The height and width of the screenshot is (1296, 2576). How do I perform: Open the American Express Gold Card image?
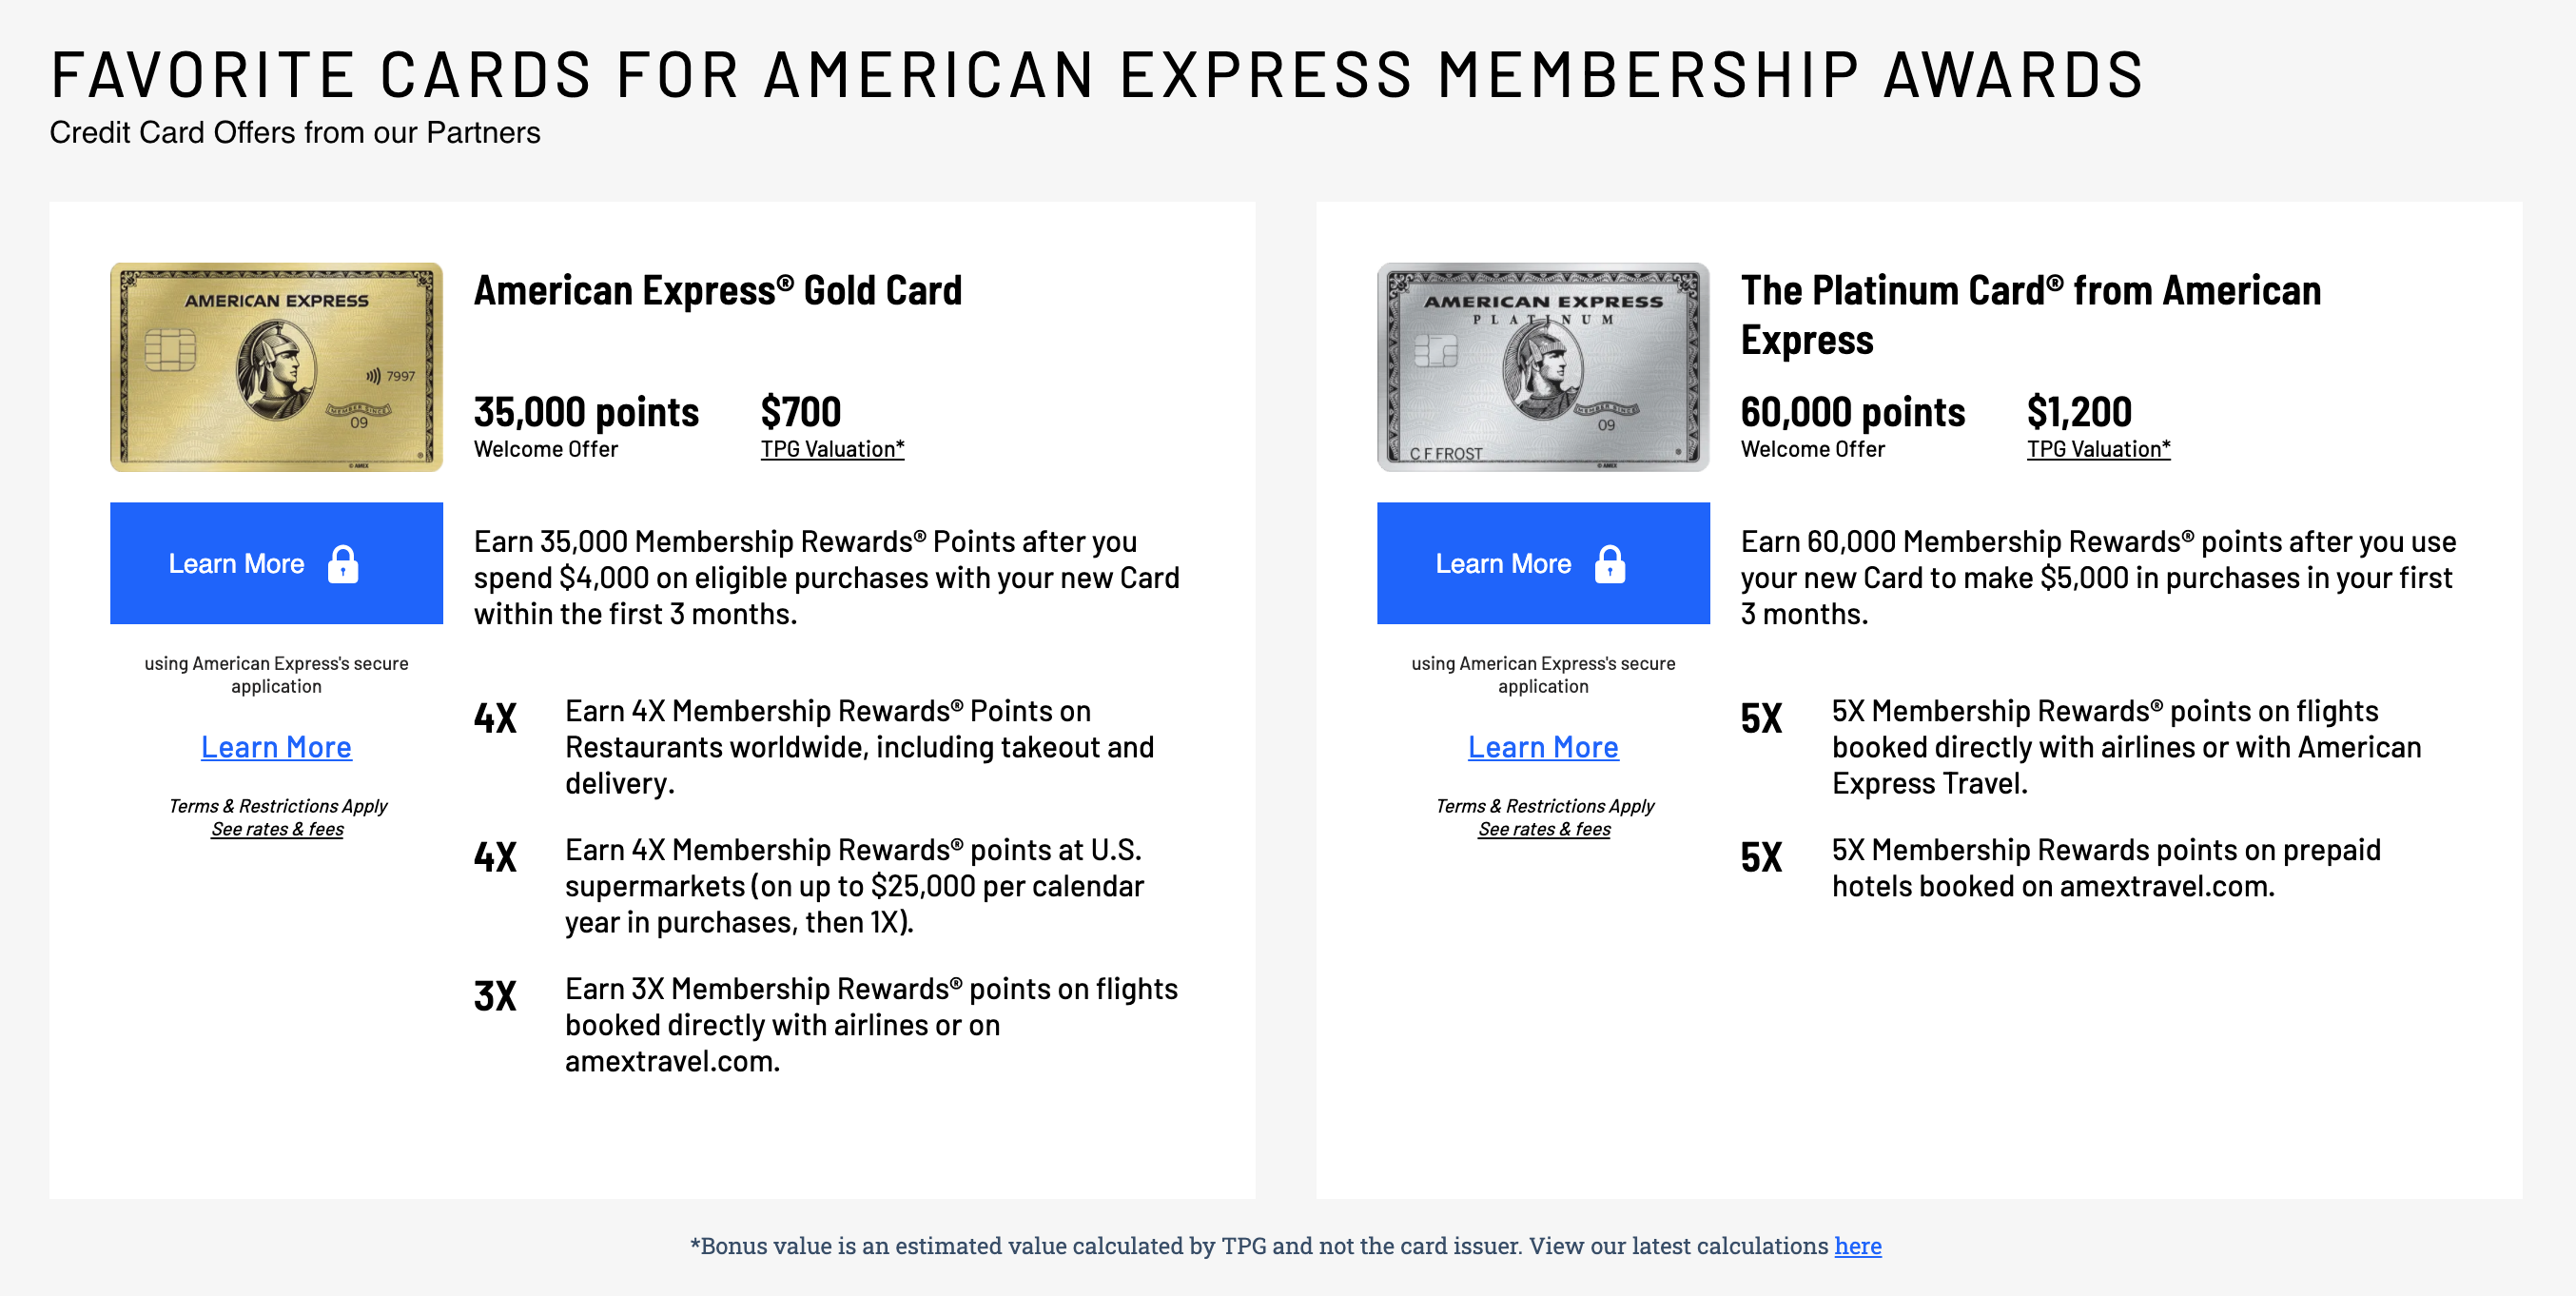276,367
